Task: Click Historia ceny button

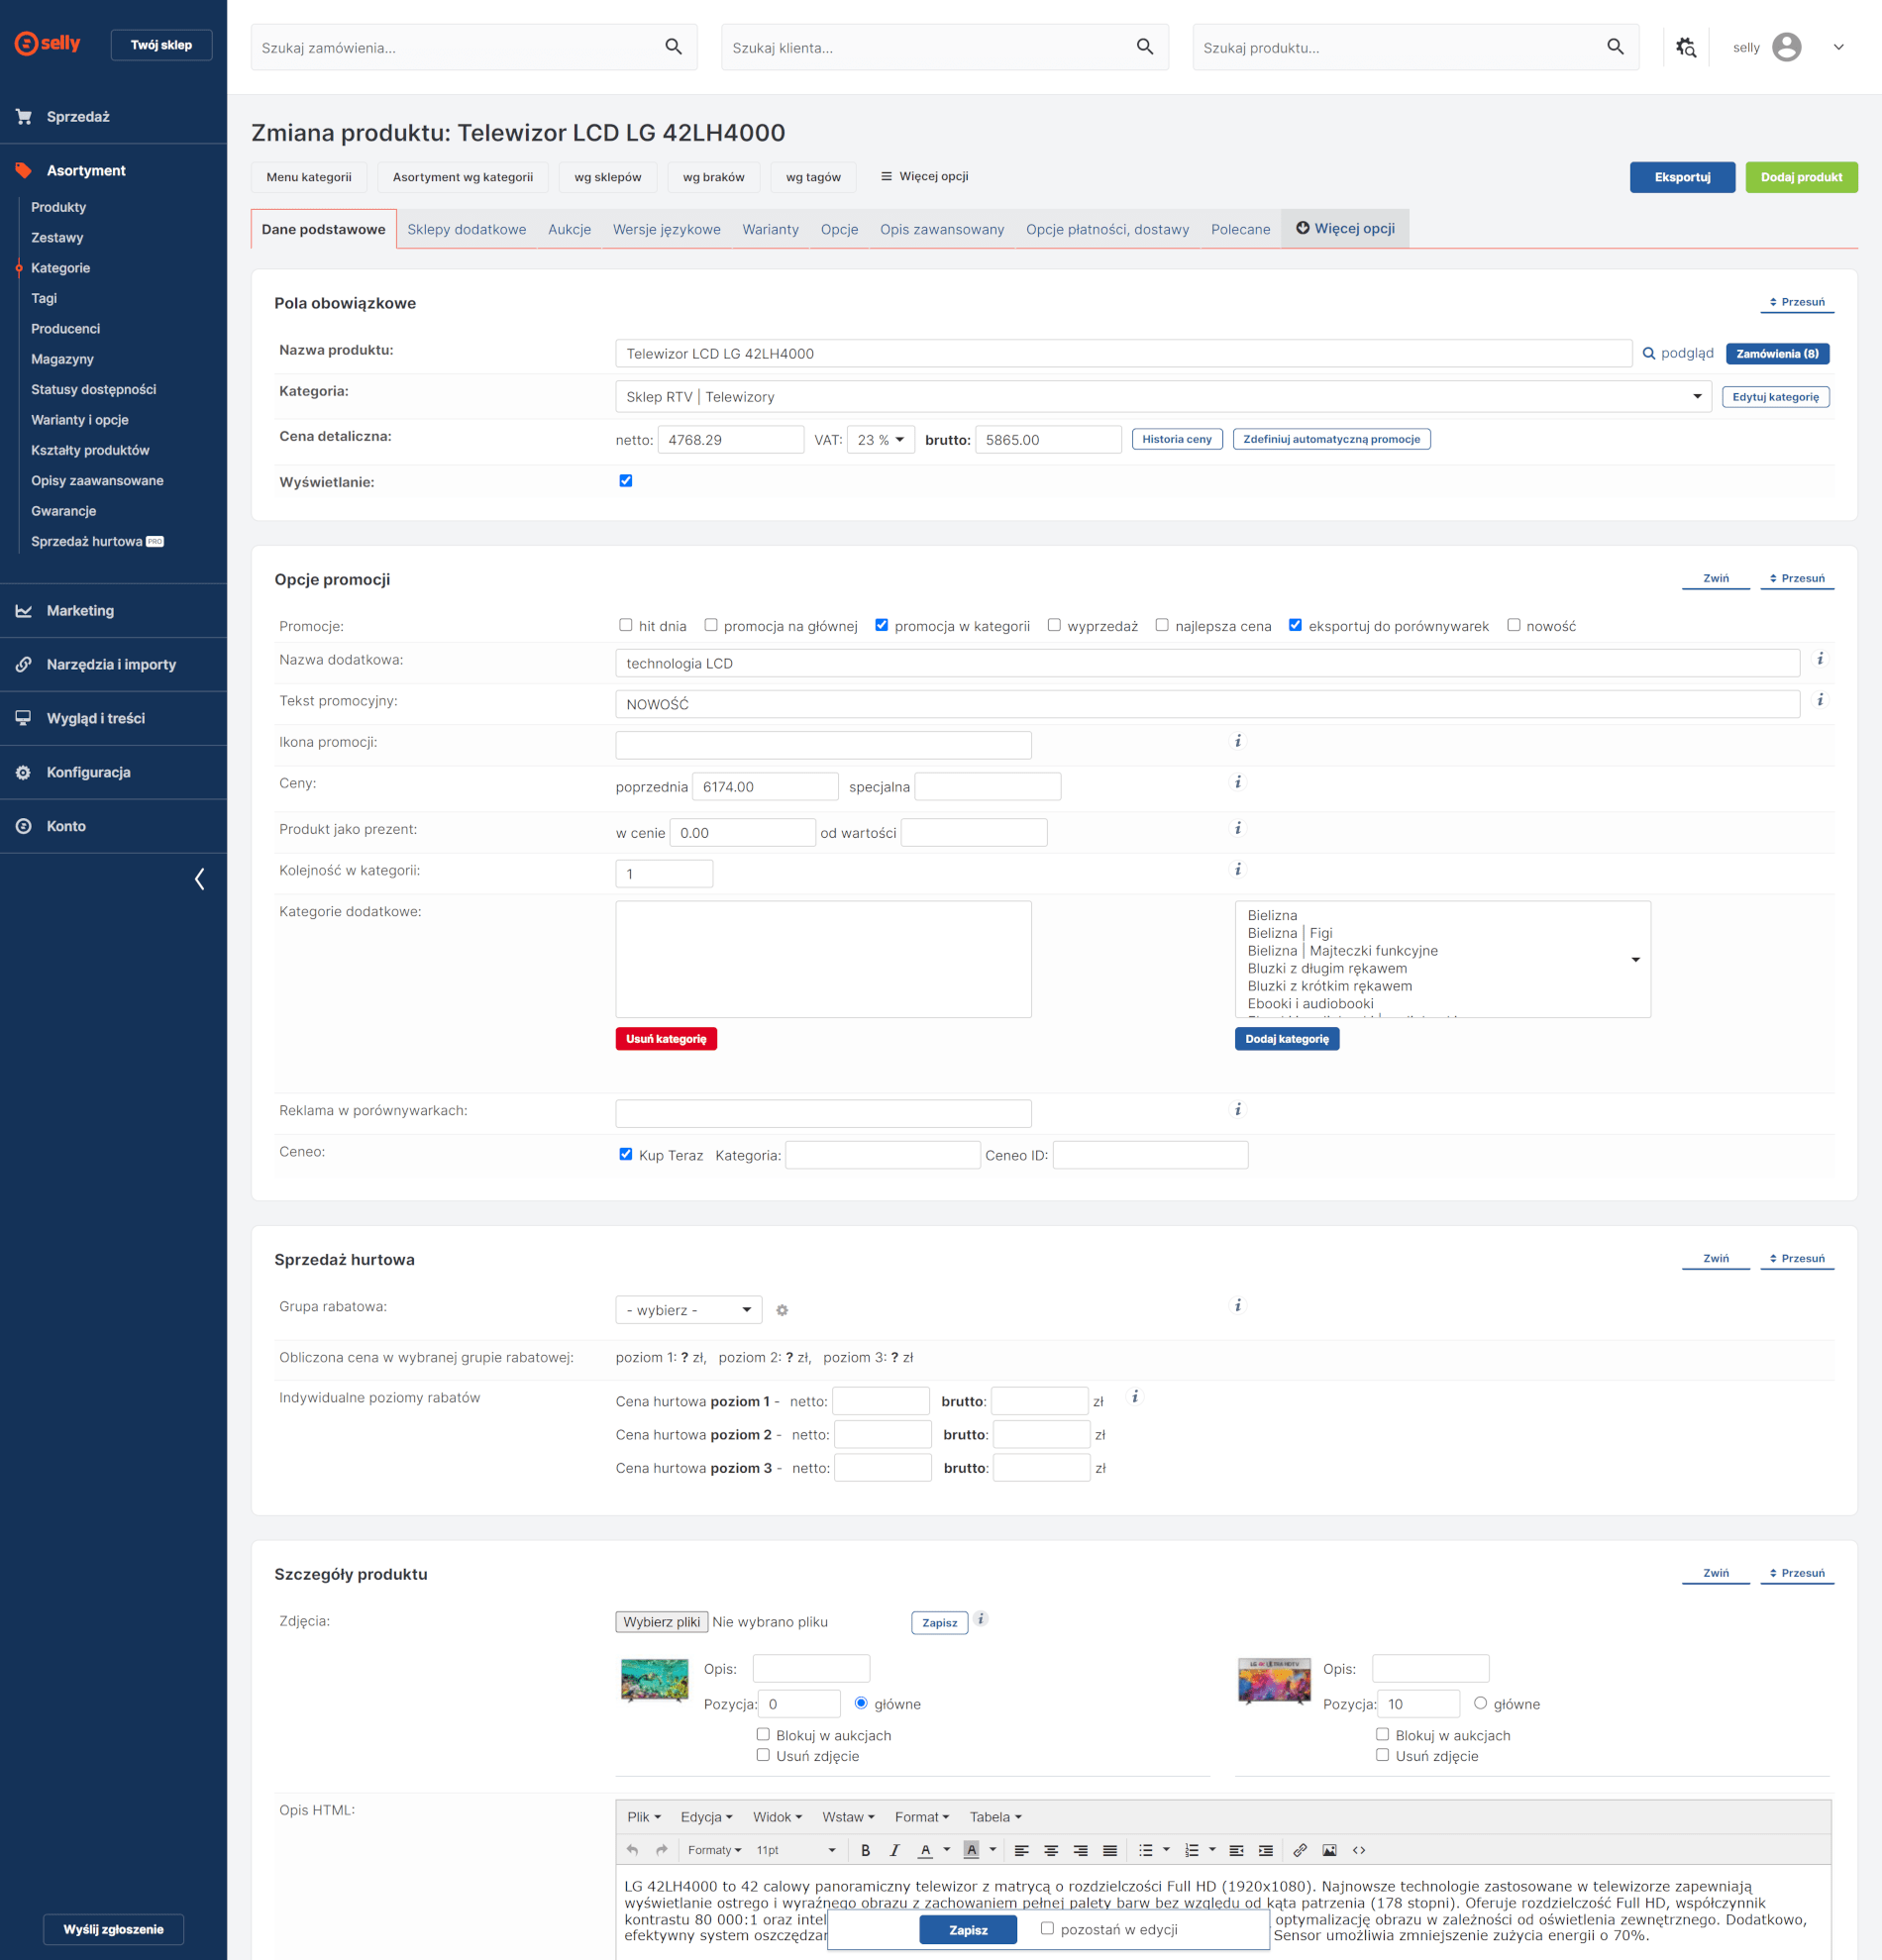Action: pos(1176,439)
